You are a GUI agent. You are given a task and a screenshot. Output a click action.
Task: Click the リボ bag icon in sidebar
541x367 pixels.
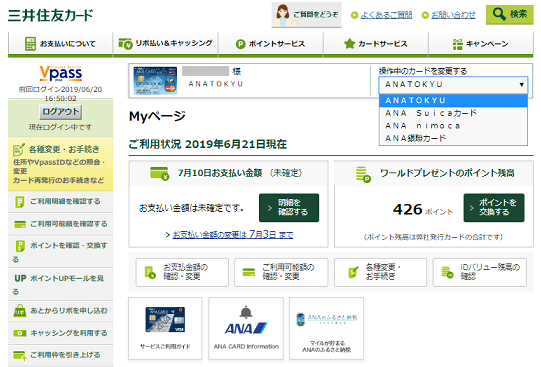(20, 310)
